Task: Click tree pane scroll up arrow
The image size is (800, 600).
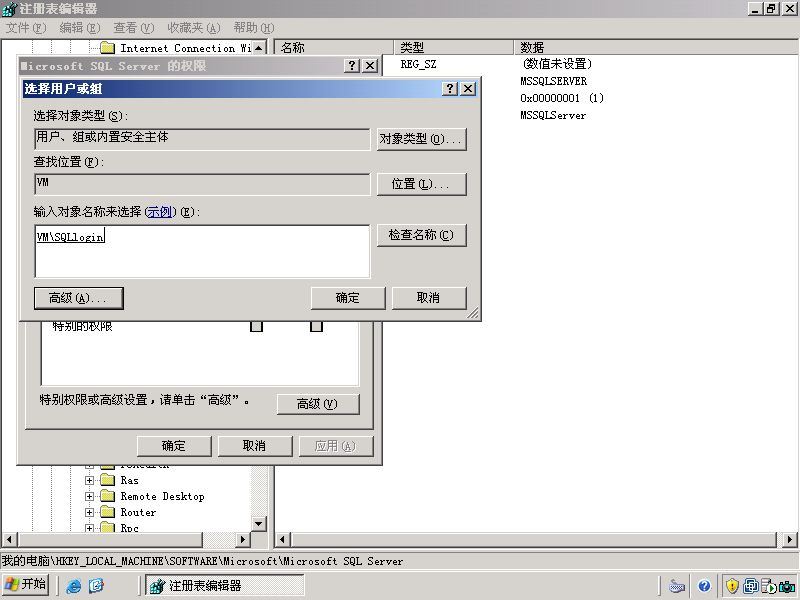Action: tap(259, 48)
